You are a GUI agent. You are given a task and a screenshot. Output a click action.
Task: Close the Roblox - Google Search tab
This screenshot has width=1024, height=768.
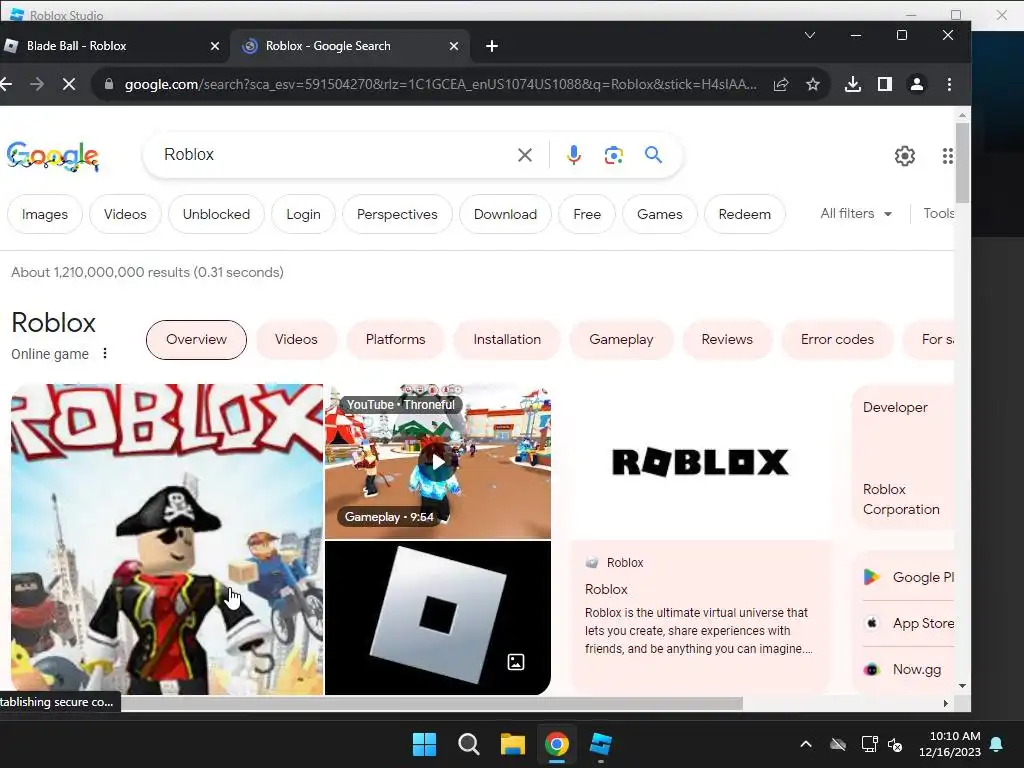[x=454, y=46]
